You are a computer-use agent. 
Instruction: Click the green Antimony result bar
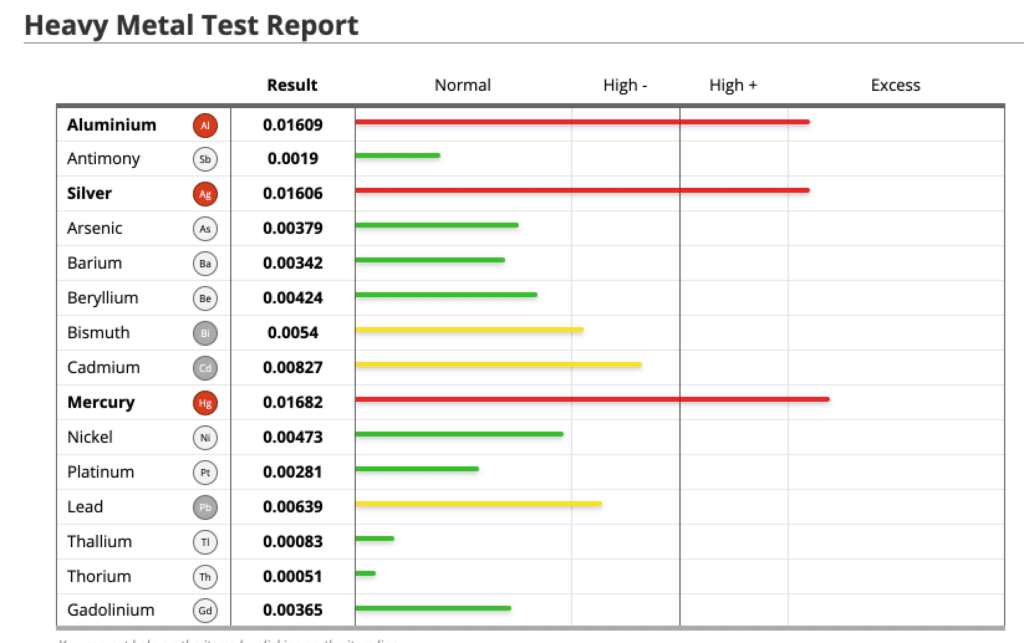coord(398,155)
